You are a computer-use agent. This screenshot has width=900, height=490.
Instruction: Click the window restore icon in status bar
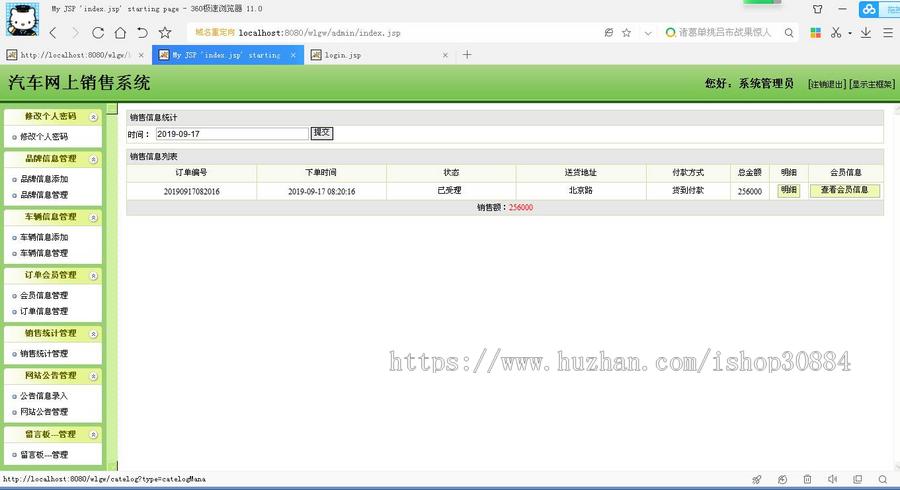pyautogui.click(x=858, y=479)
